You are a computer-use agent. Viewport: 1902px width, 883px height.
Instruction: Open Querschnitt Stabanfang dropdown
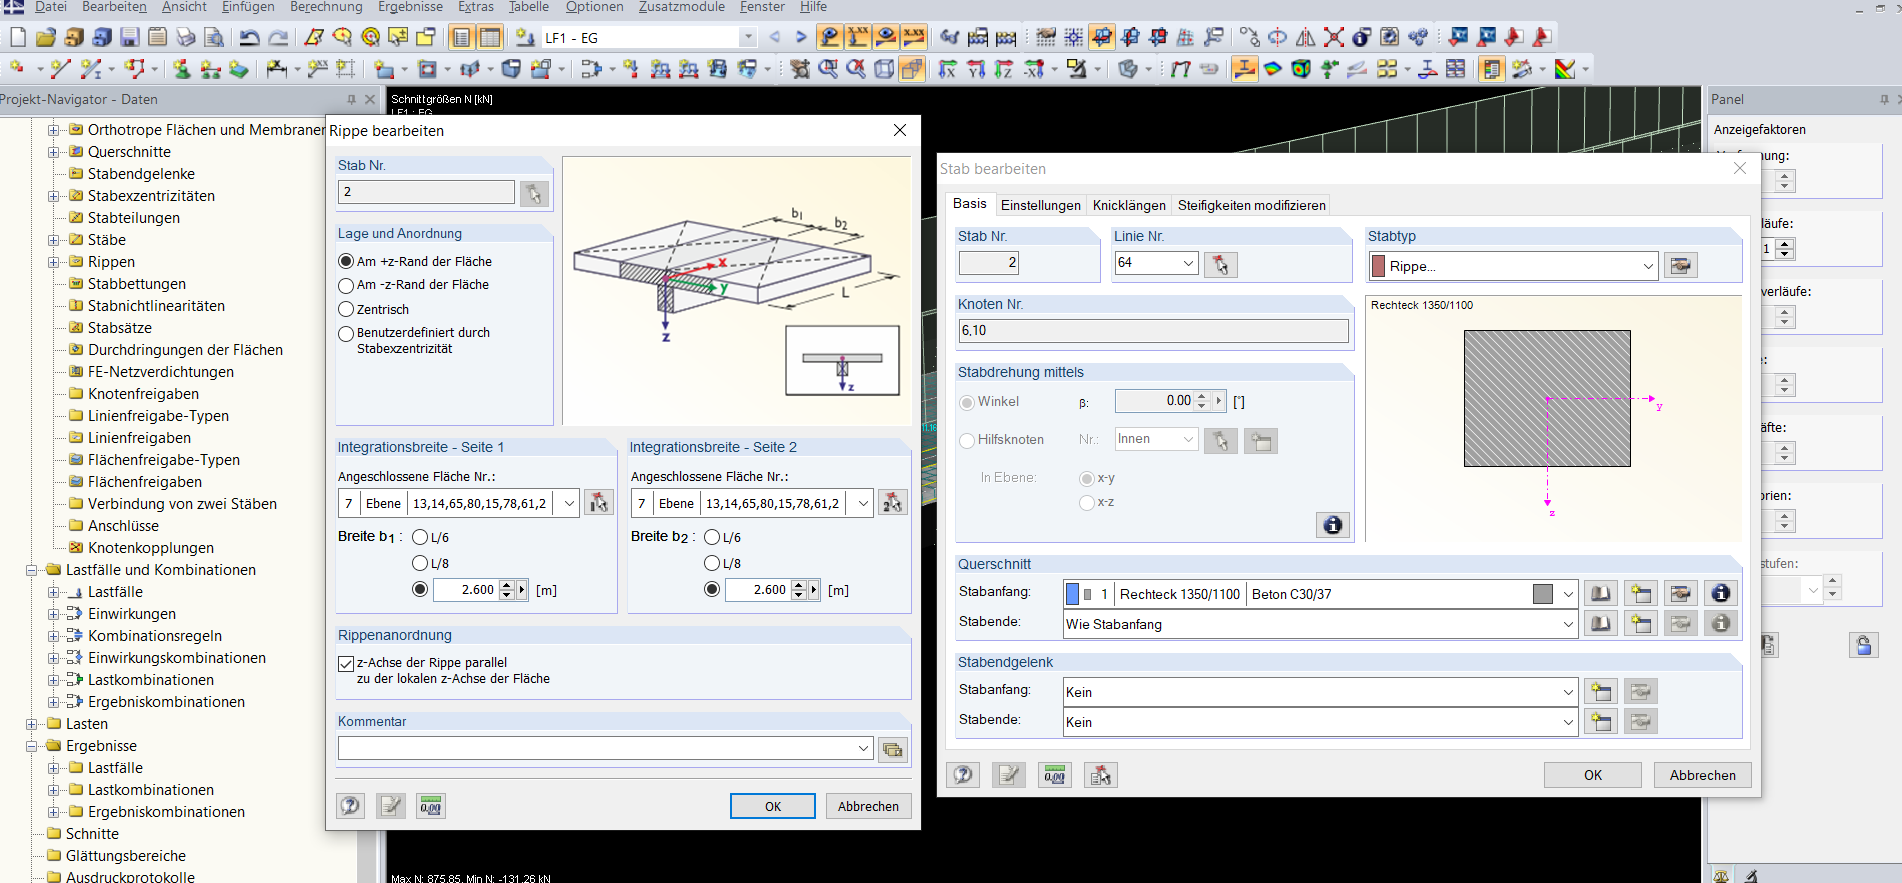point(1568,594)
